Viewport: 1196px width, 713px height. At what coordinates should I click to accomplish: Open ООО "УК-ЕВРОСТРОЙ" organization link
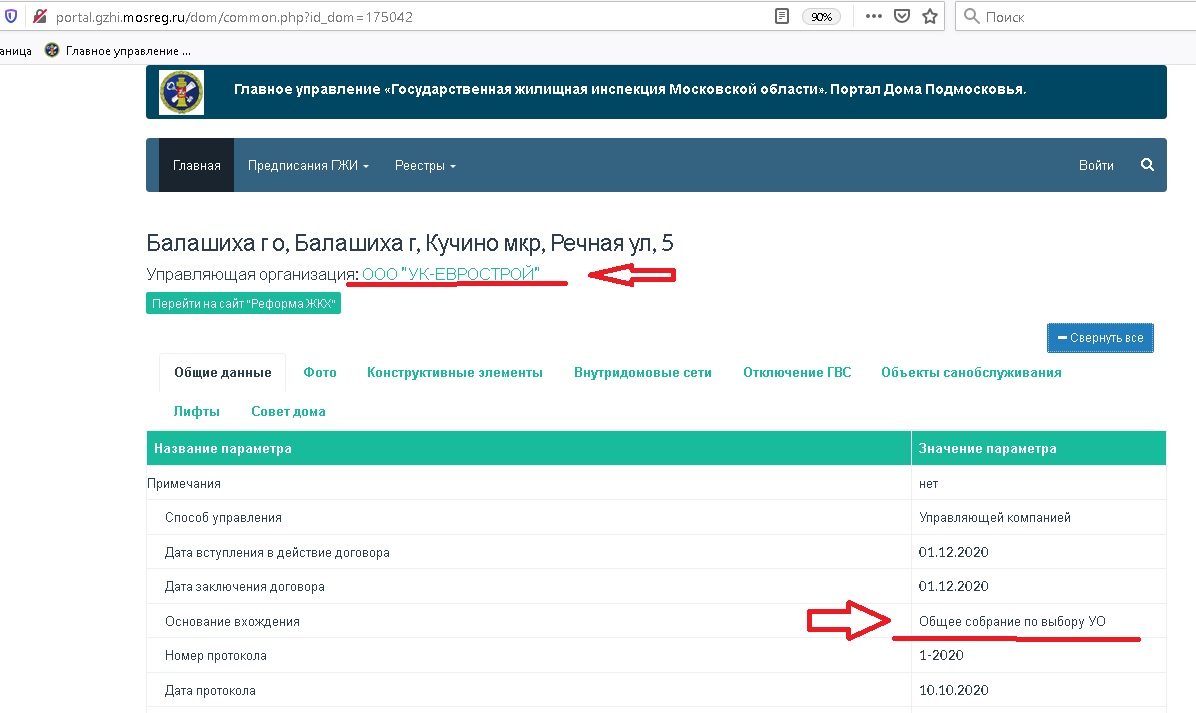451,274
